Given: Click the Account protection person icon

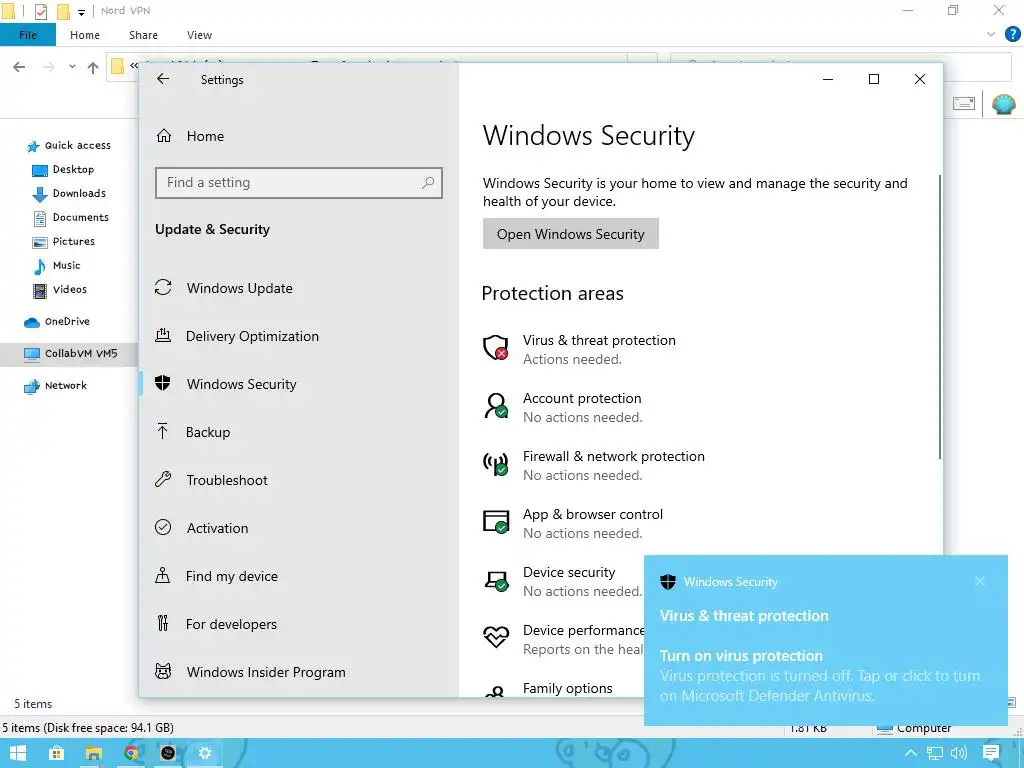Looking at the screenshot, I should [496, 406].
